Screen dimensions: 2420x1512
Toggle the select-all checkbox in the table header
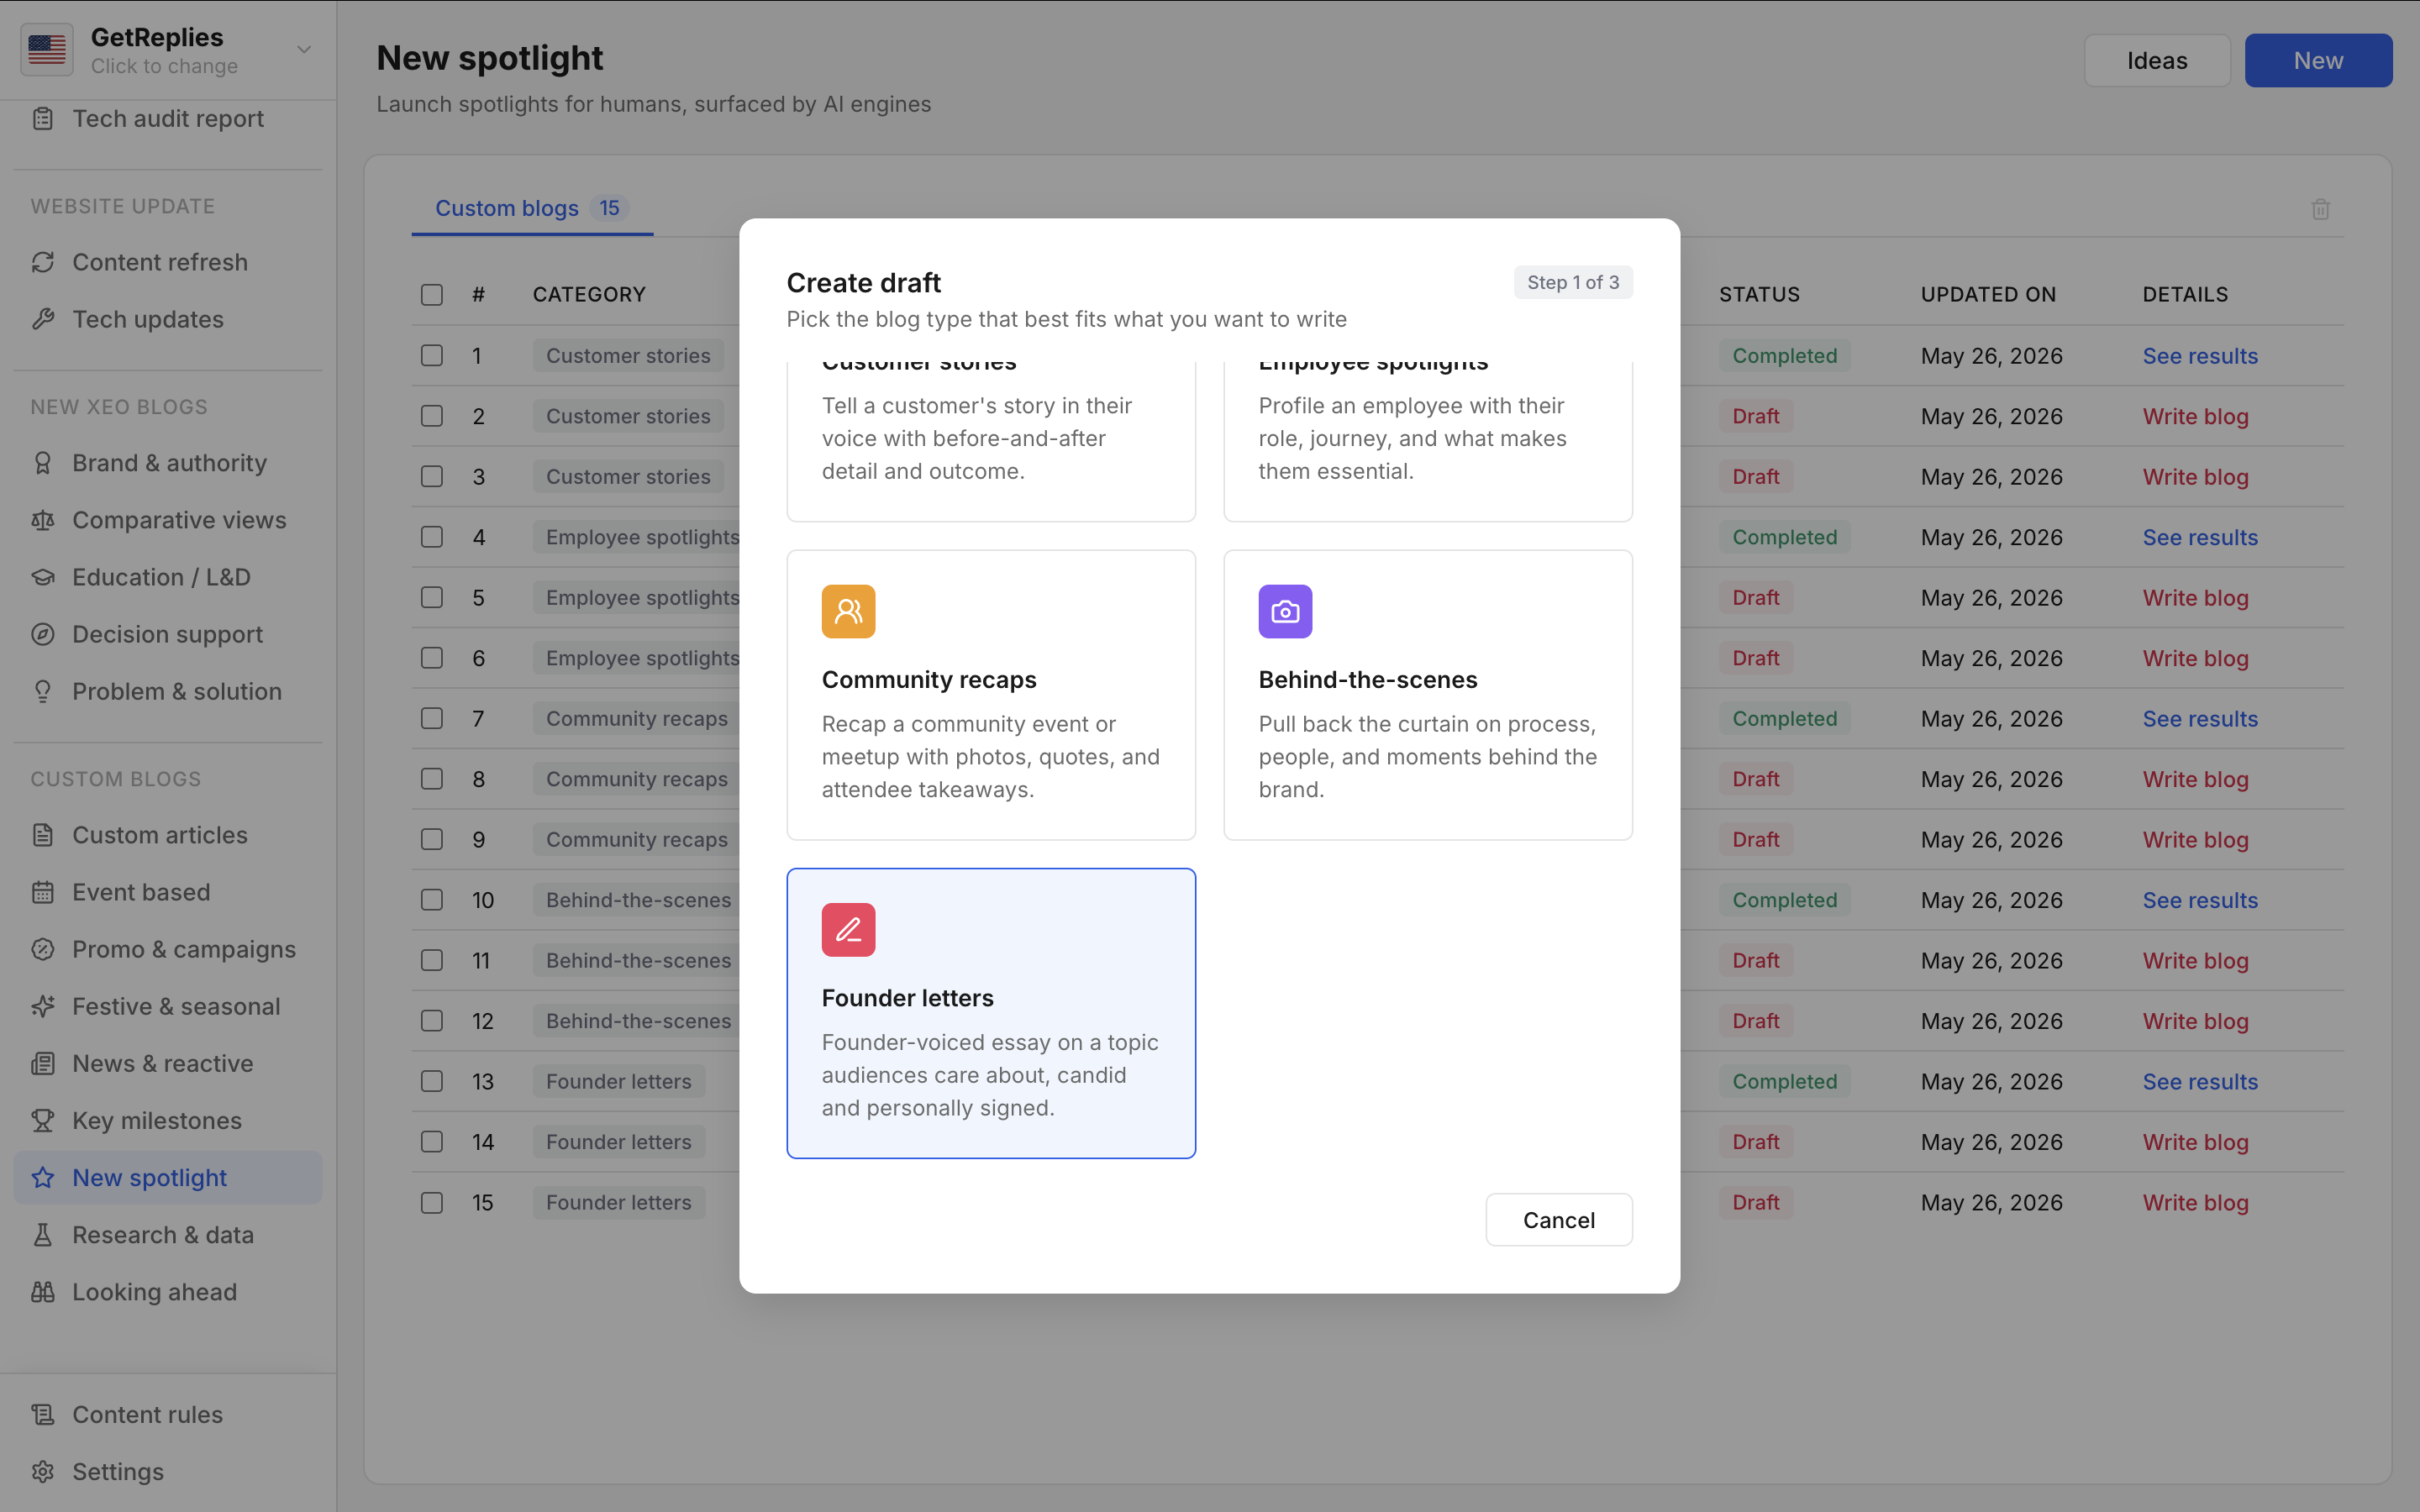click(432, 294)
